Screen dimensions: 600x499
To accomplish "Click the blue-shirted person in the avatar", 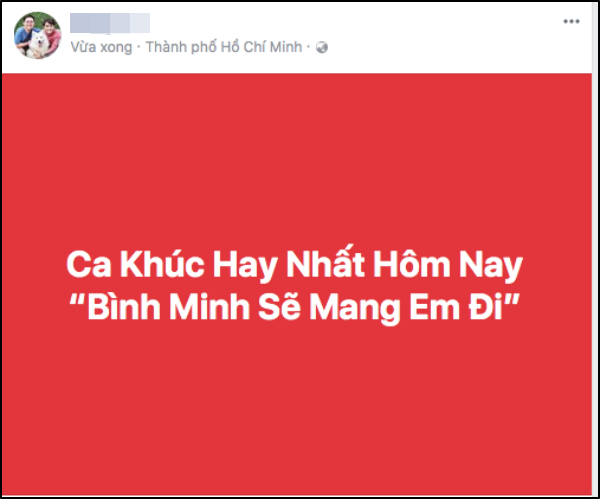I will [x=25, y=34].
